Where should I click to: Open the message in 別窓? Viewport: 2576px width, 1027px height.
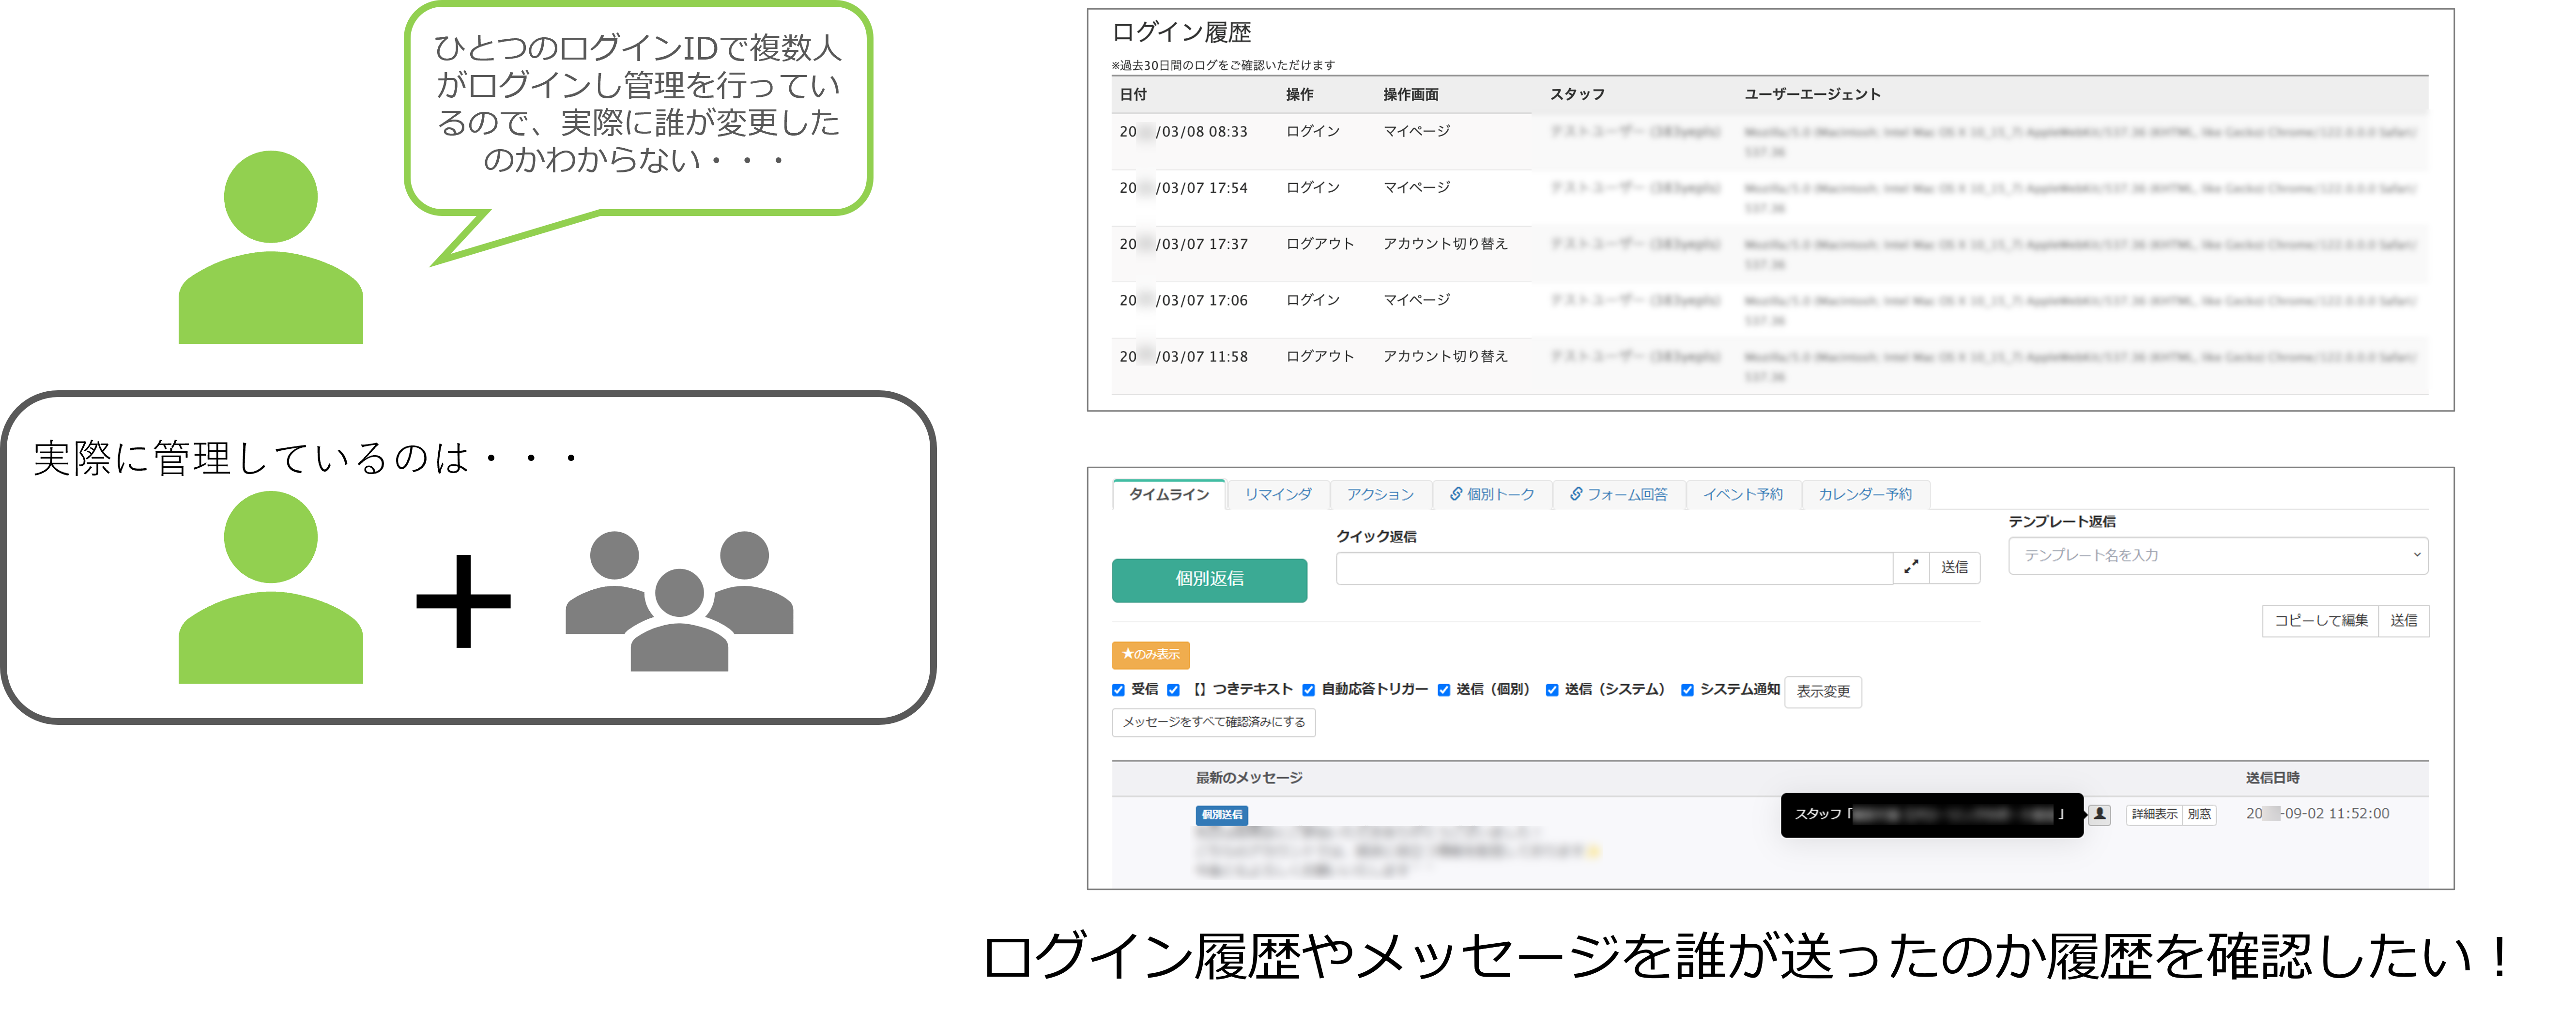(x=2198, y=814)
